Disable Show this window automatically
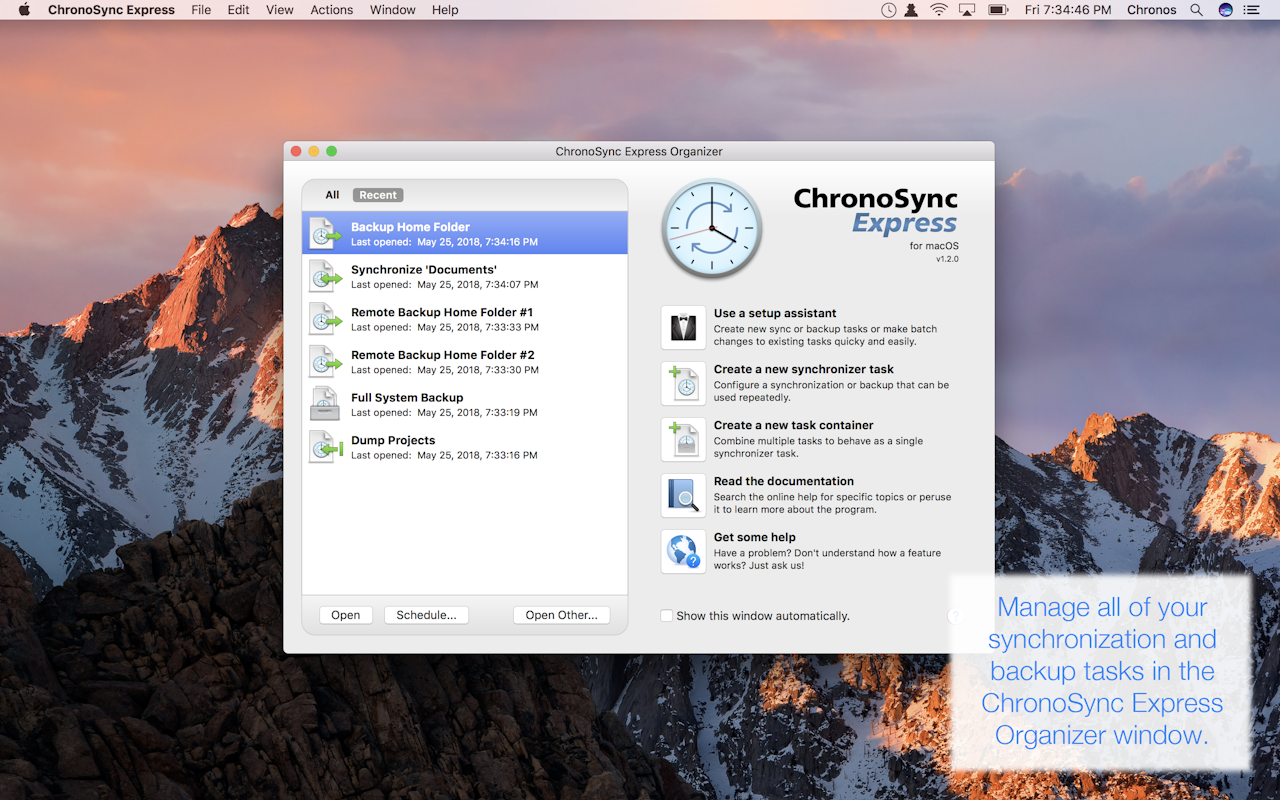This screenshot has width=1280, height=800. point(666,615)
